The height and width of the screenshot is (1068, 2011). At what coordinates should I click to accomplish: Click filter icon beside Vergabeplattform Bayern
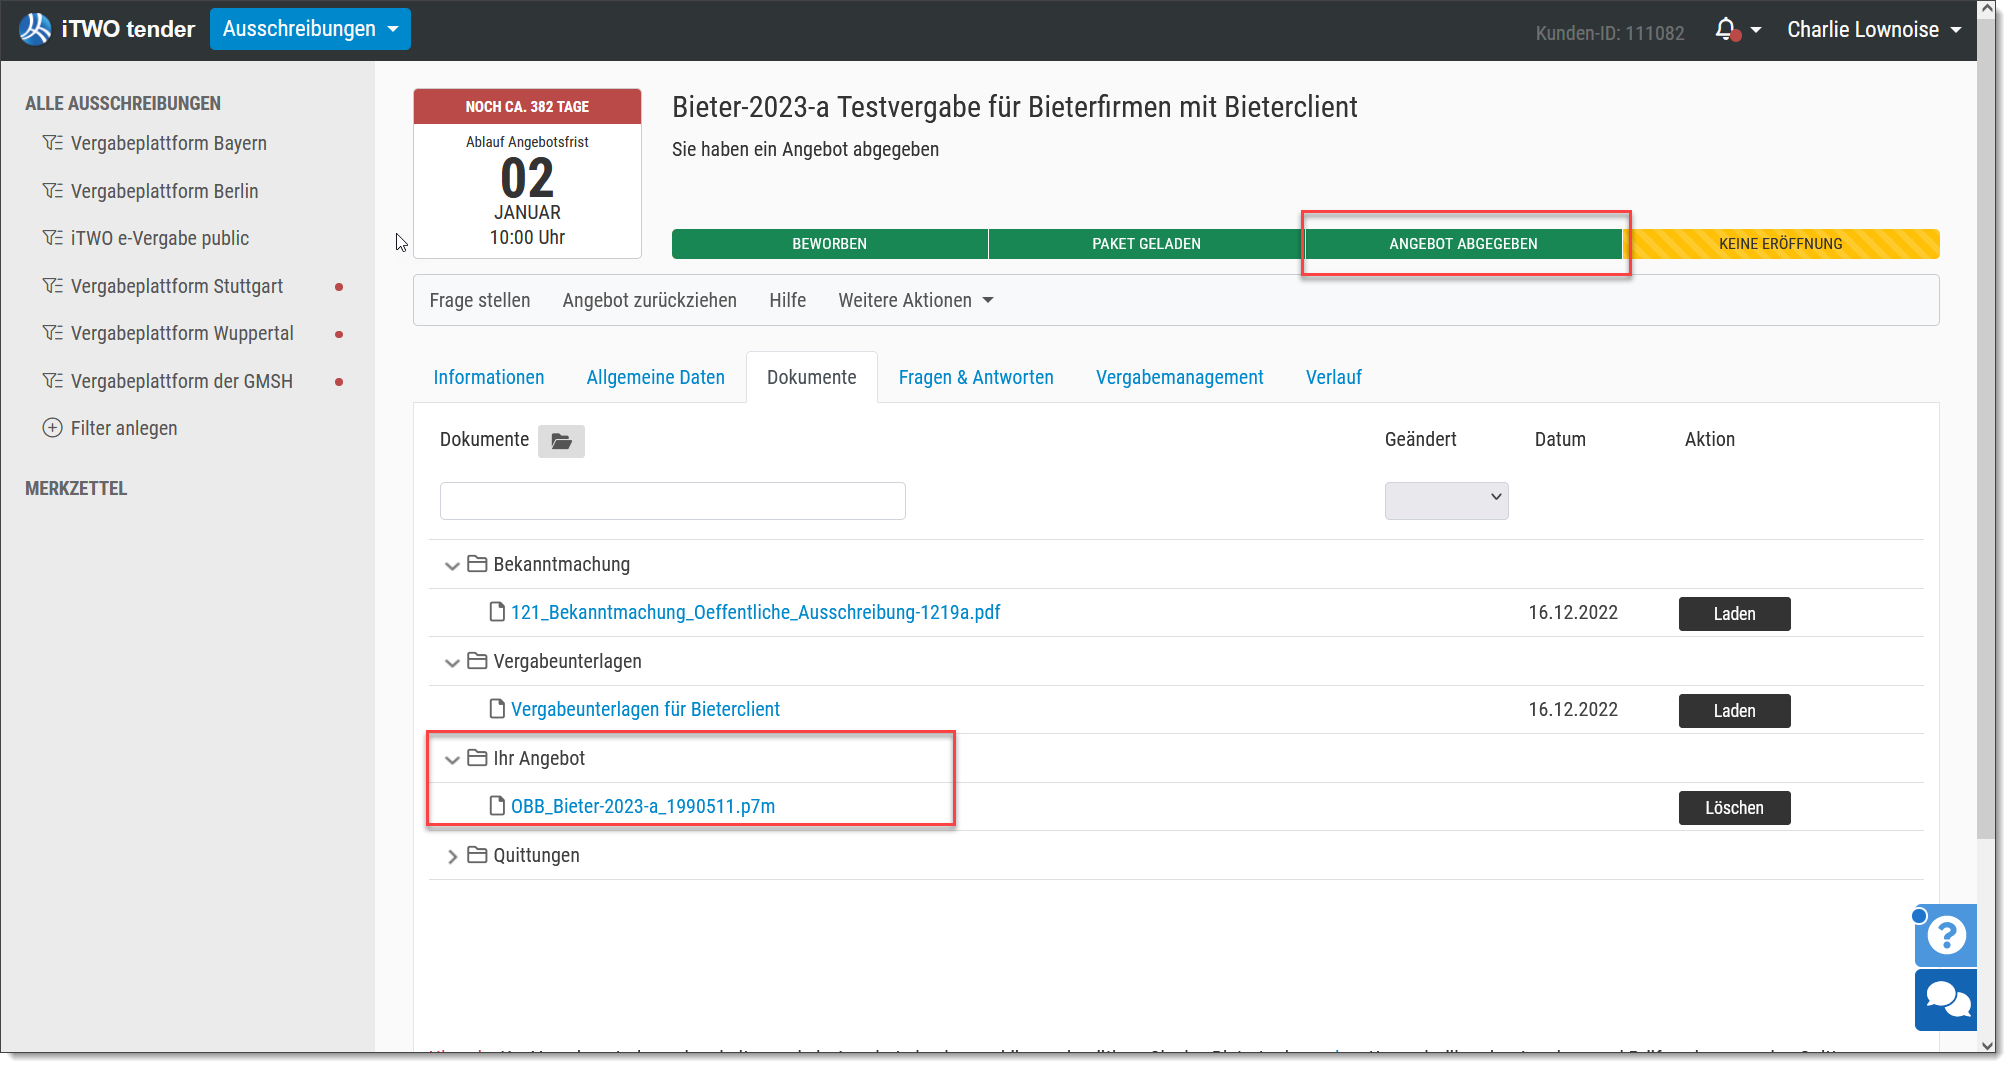(53, 143)
